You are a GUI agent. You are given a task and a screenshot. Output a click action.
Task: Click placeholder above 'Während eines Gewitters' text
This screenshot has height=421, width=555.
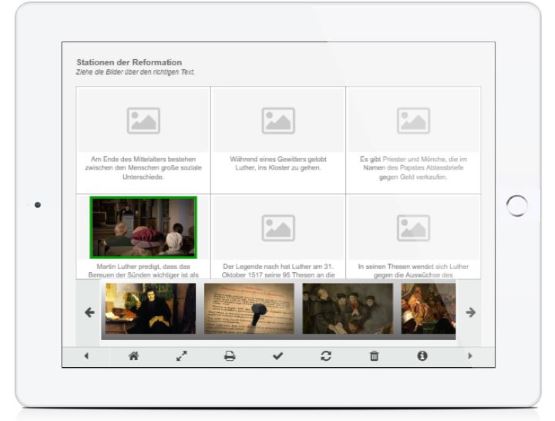click(278, 121)
